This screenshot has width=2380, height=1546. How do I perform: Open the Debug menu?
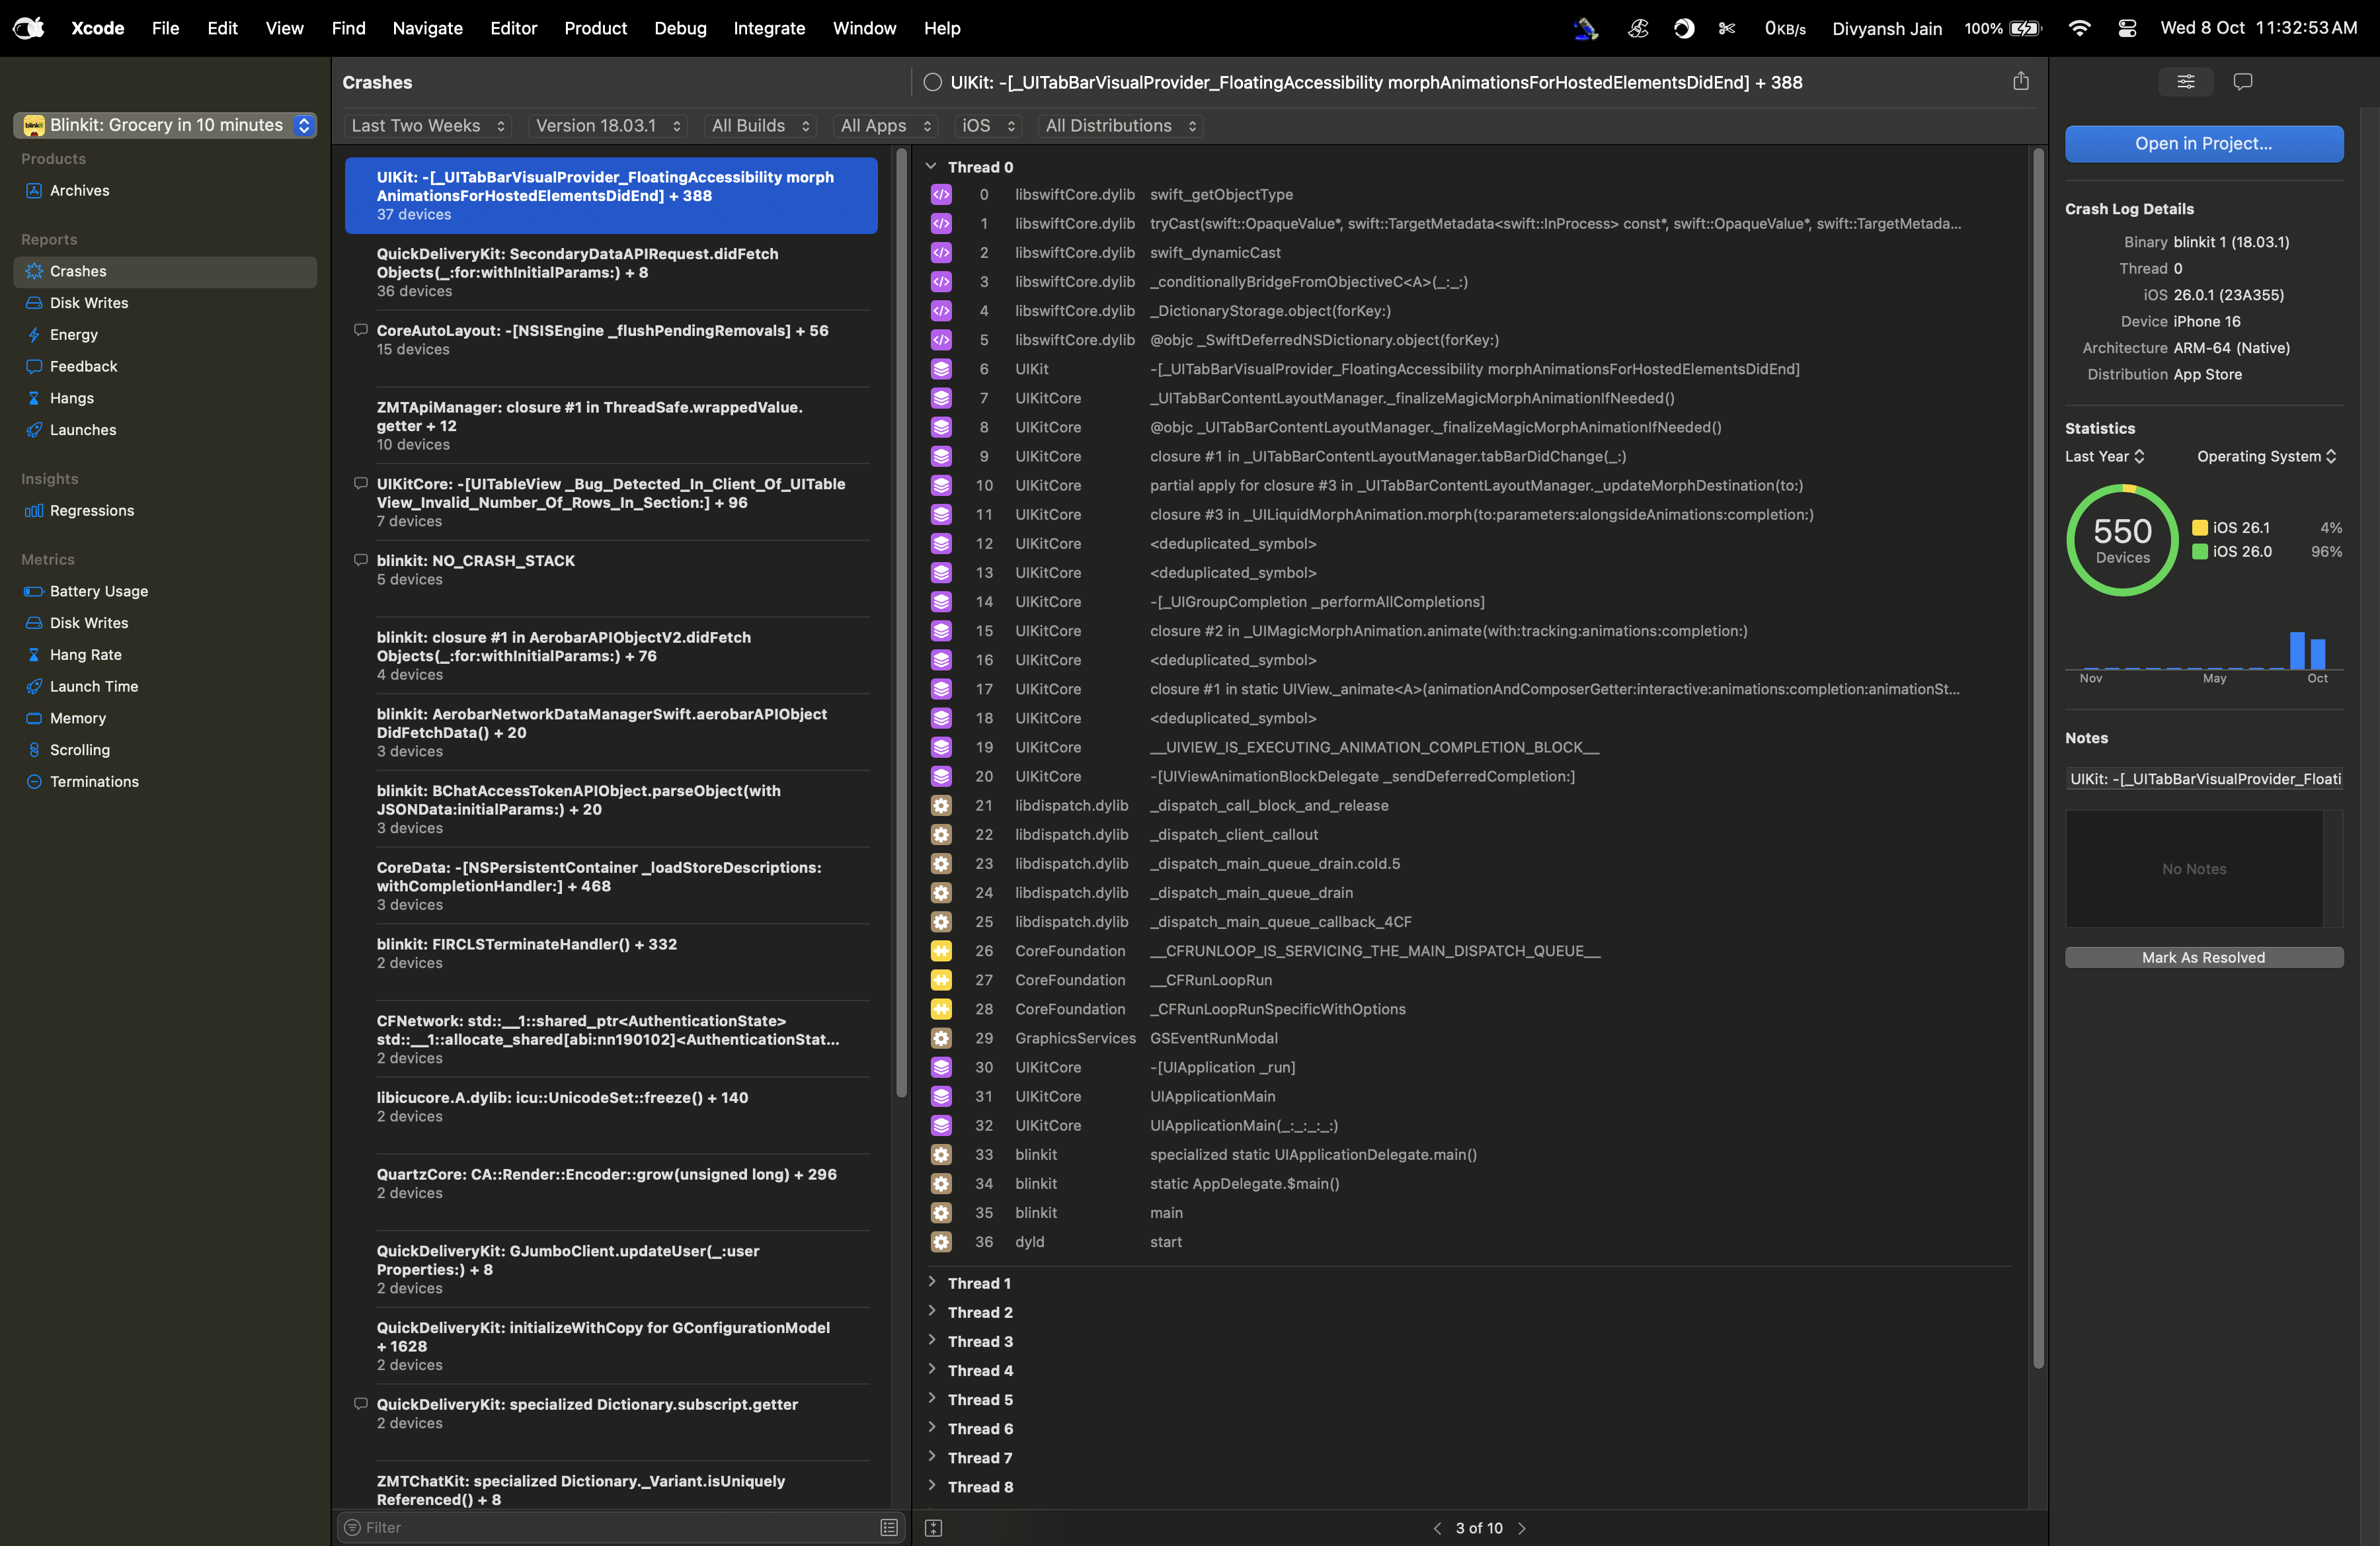click(x=680, y=28)
